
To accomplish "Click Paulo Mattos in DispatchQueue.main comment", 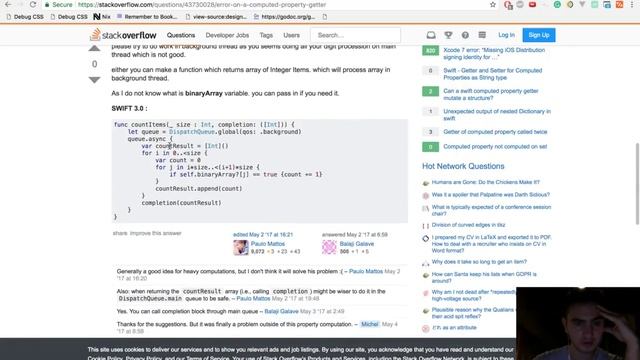I will (x=253, y=298).
